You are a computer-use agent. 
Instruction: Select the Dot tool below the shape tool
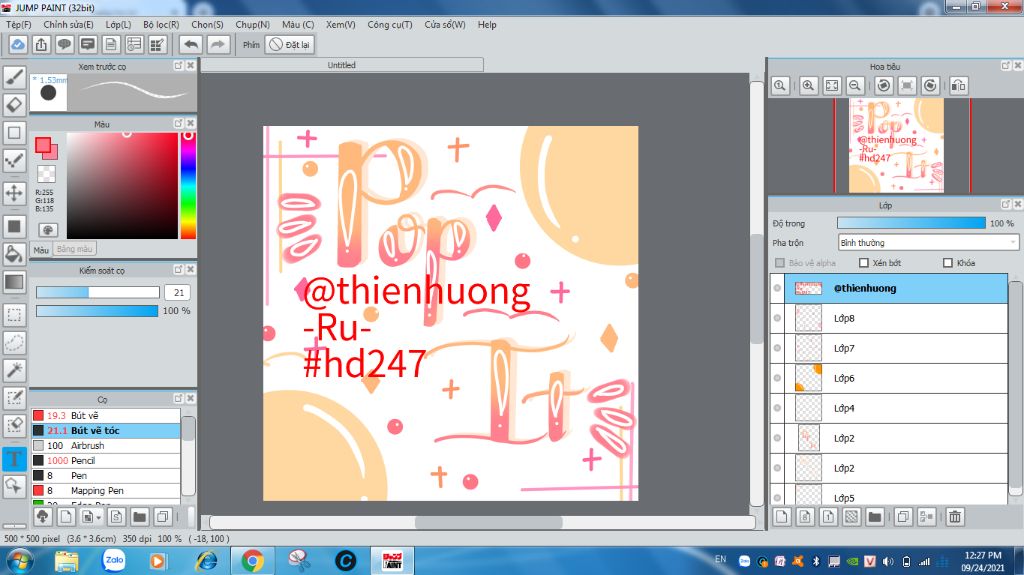point(14,160)
